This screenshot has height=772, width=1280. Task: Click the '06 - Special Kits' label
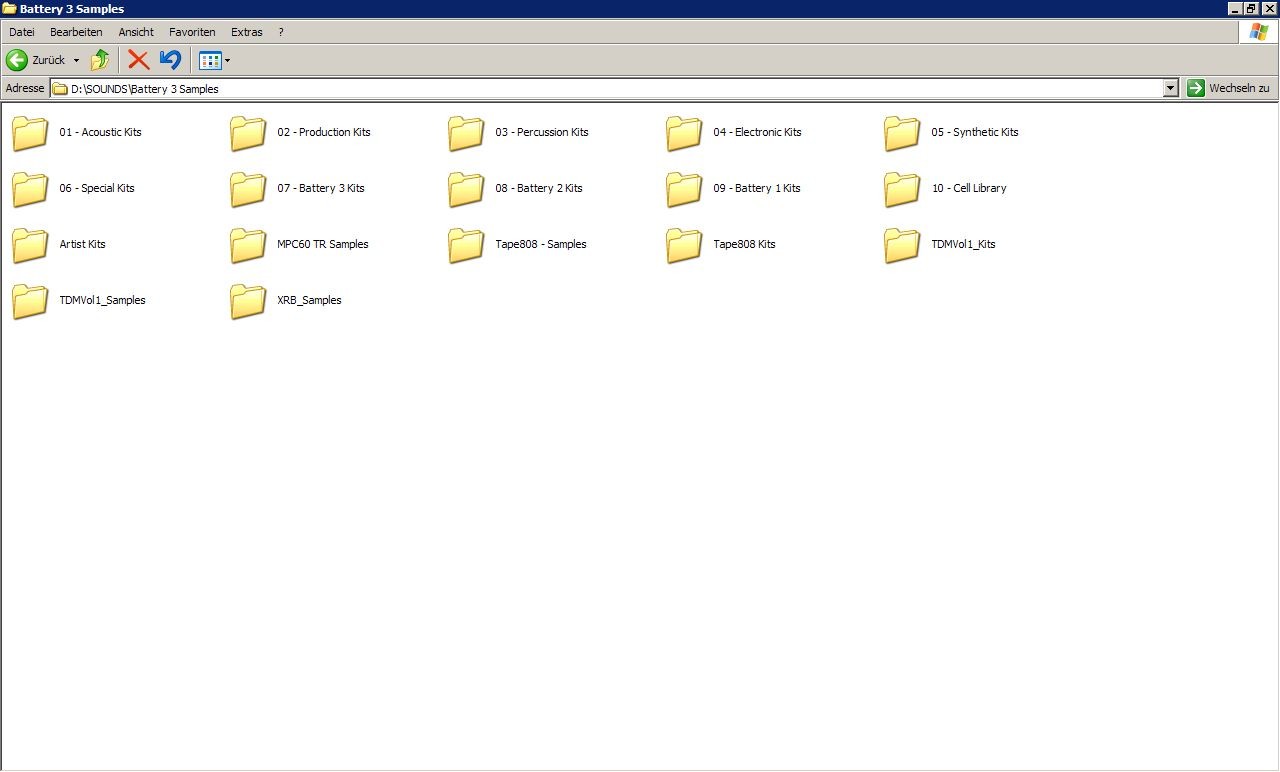pyautogui.click(x=97, y=188)
